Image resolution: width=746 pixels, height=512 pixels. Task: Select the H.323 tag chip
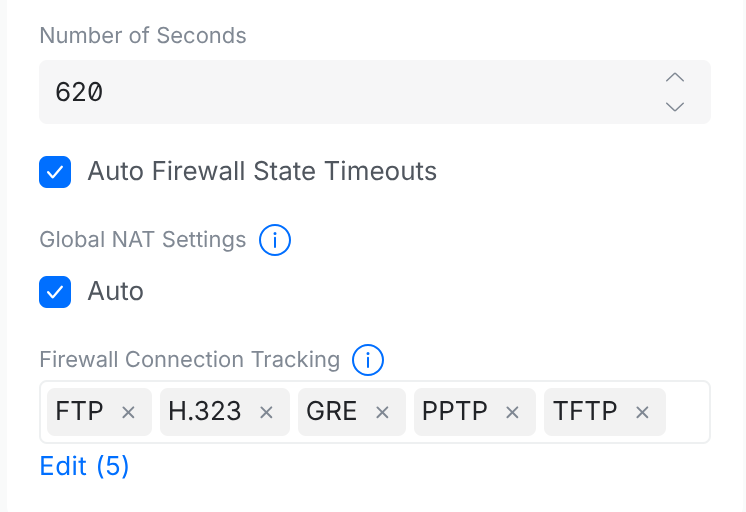[x=205, y=412]
